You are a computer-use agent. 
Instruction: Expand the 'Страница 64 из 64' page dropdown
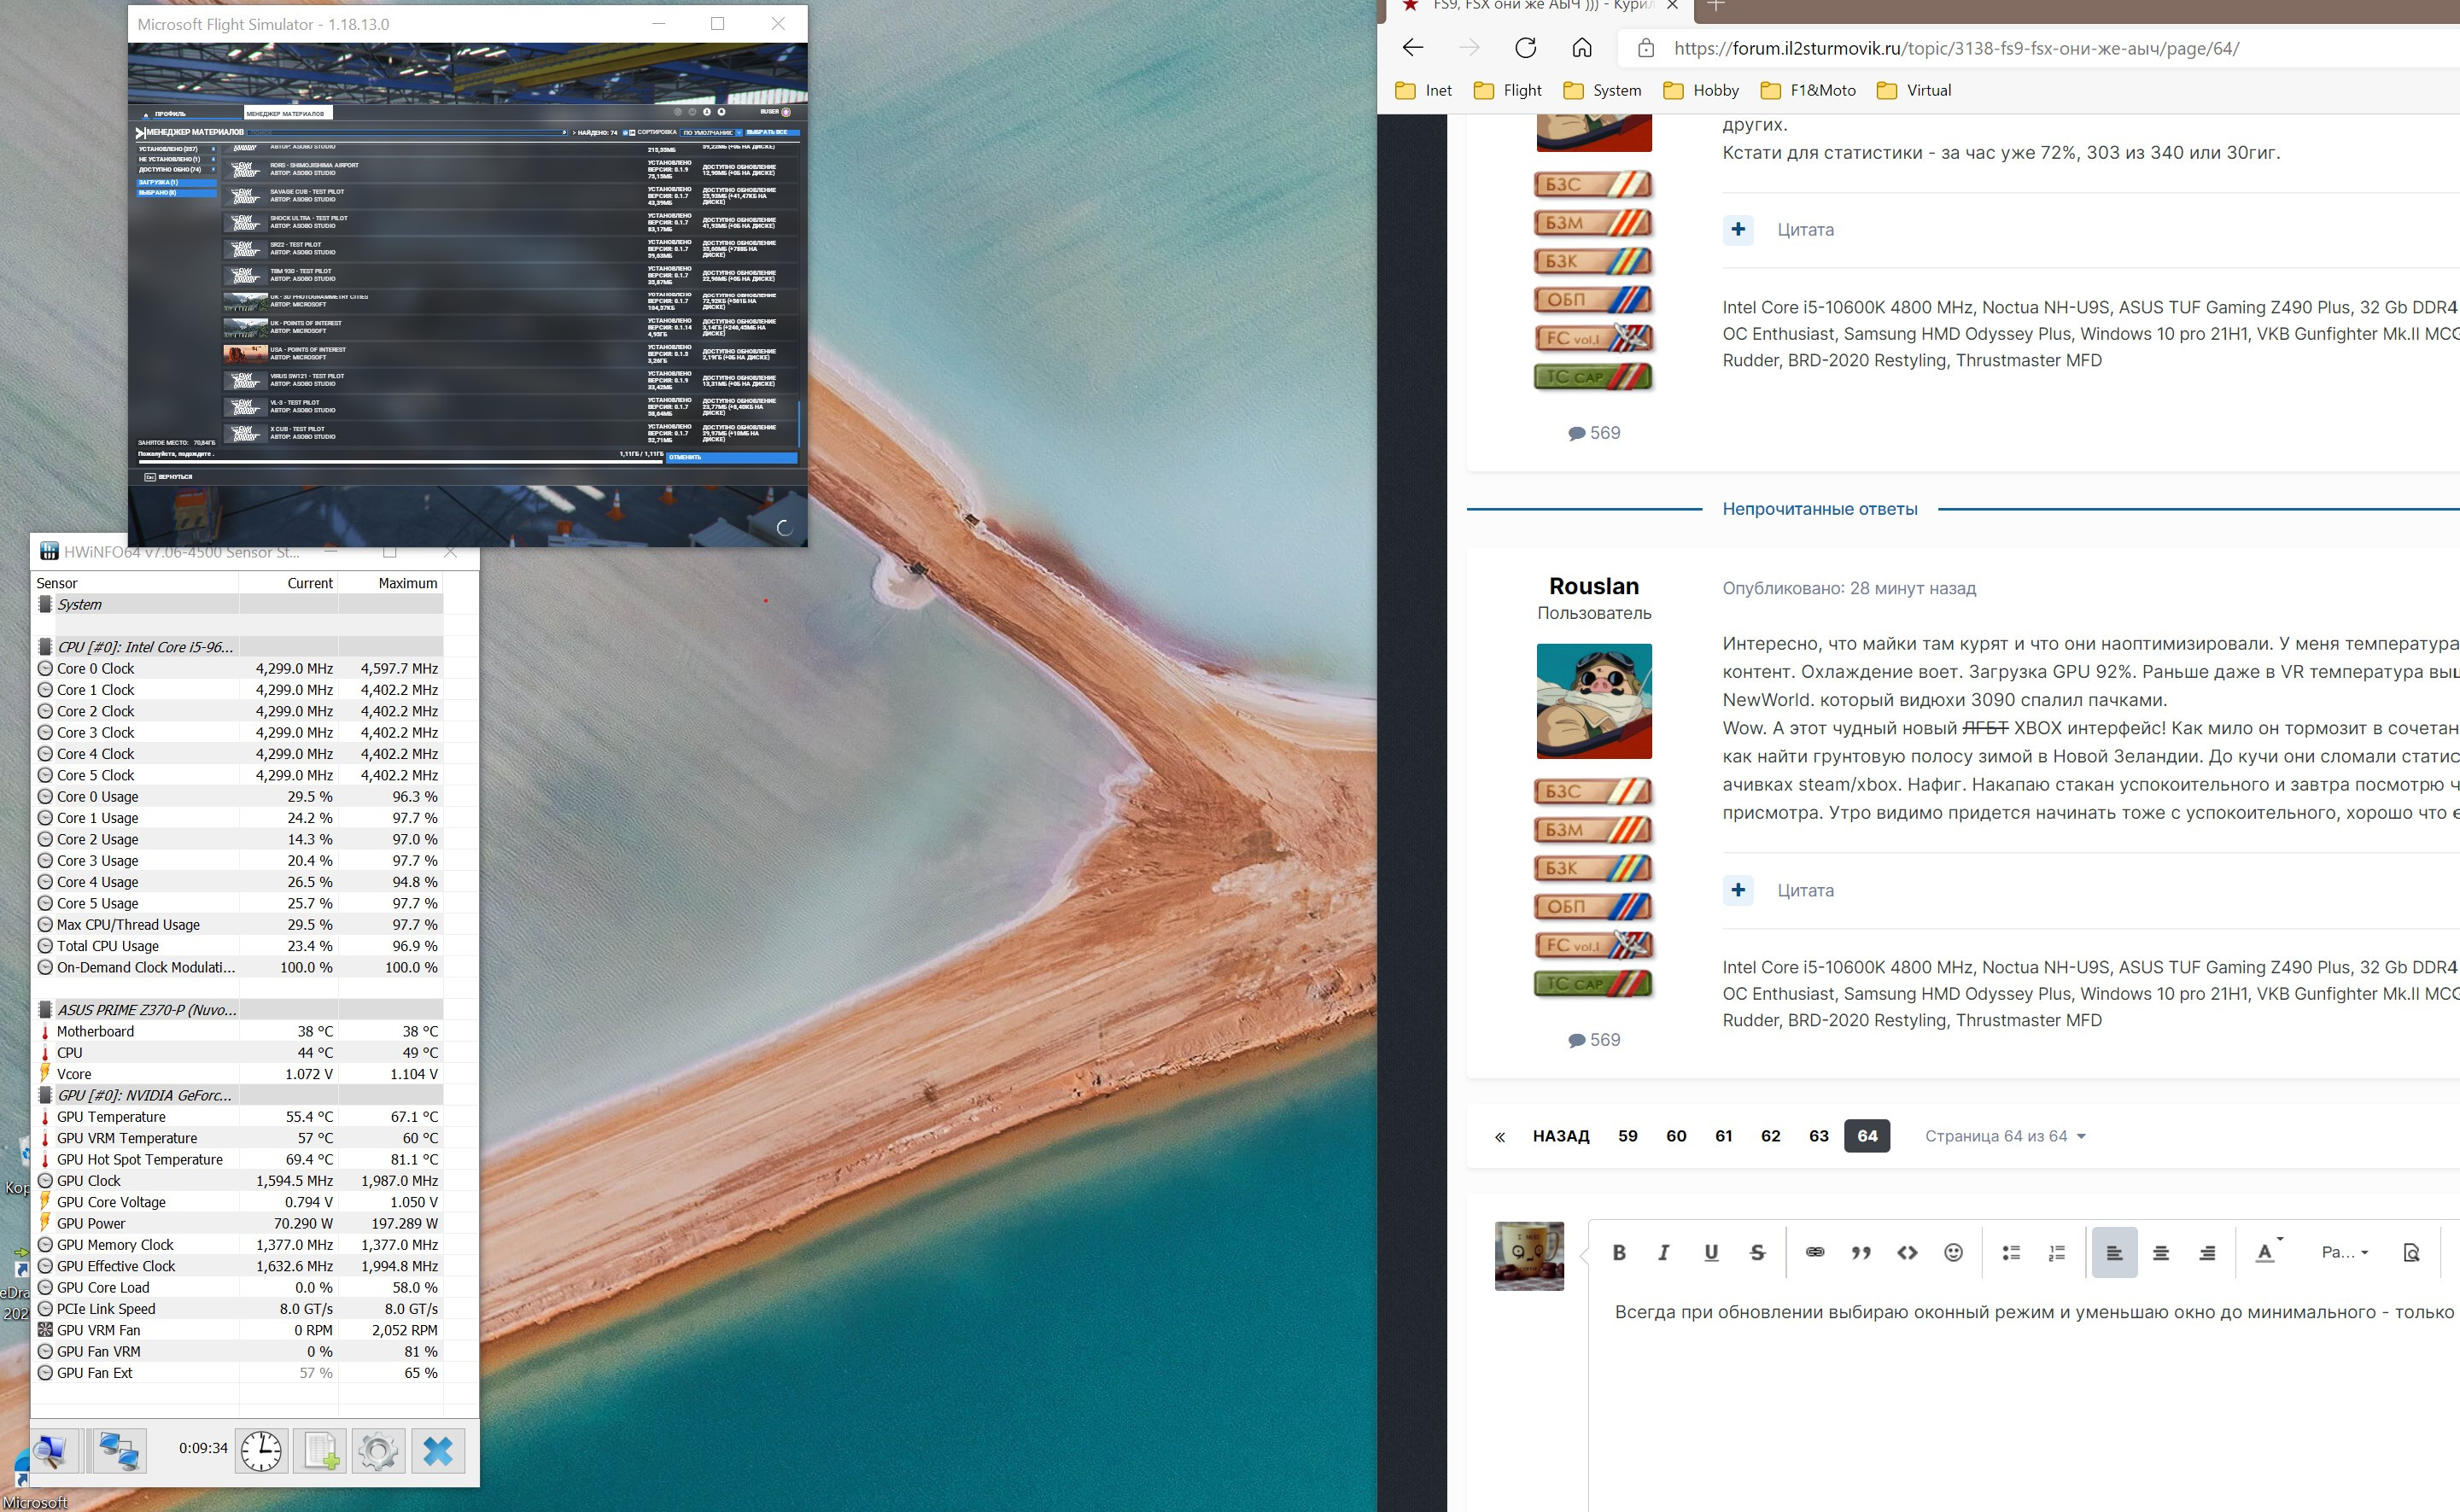point(2004,1136)
